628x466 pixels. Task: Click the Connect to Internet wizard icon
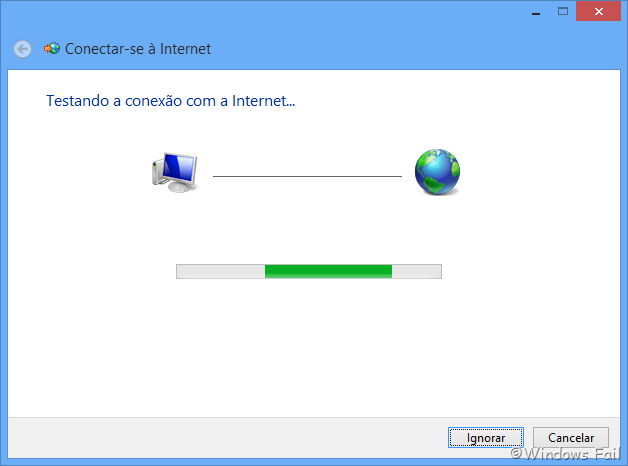pos(52,48)
